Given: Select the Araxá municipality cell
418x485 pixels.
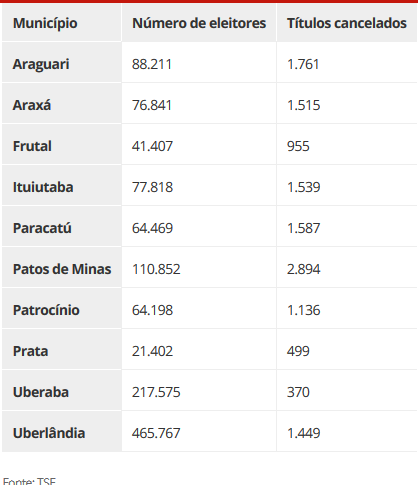Looking at the screenshot, I should pos(62,105).
